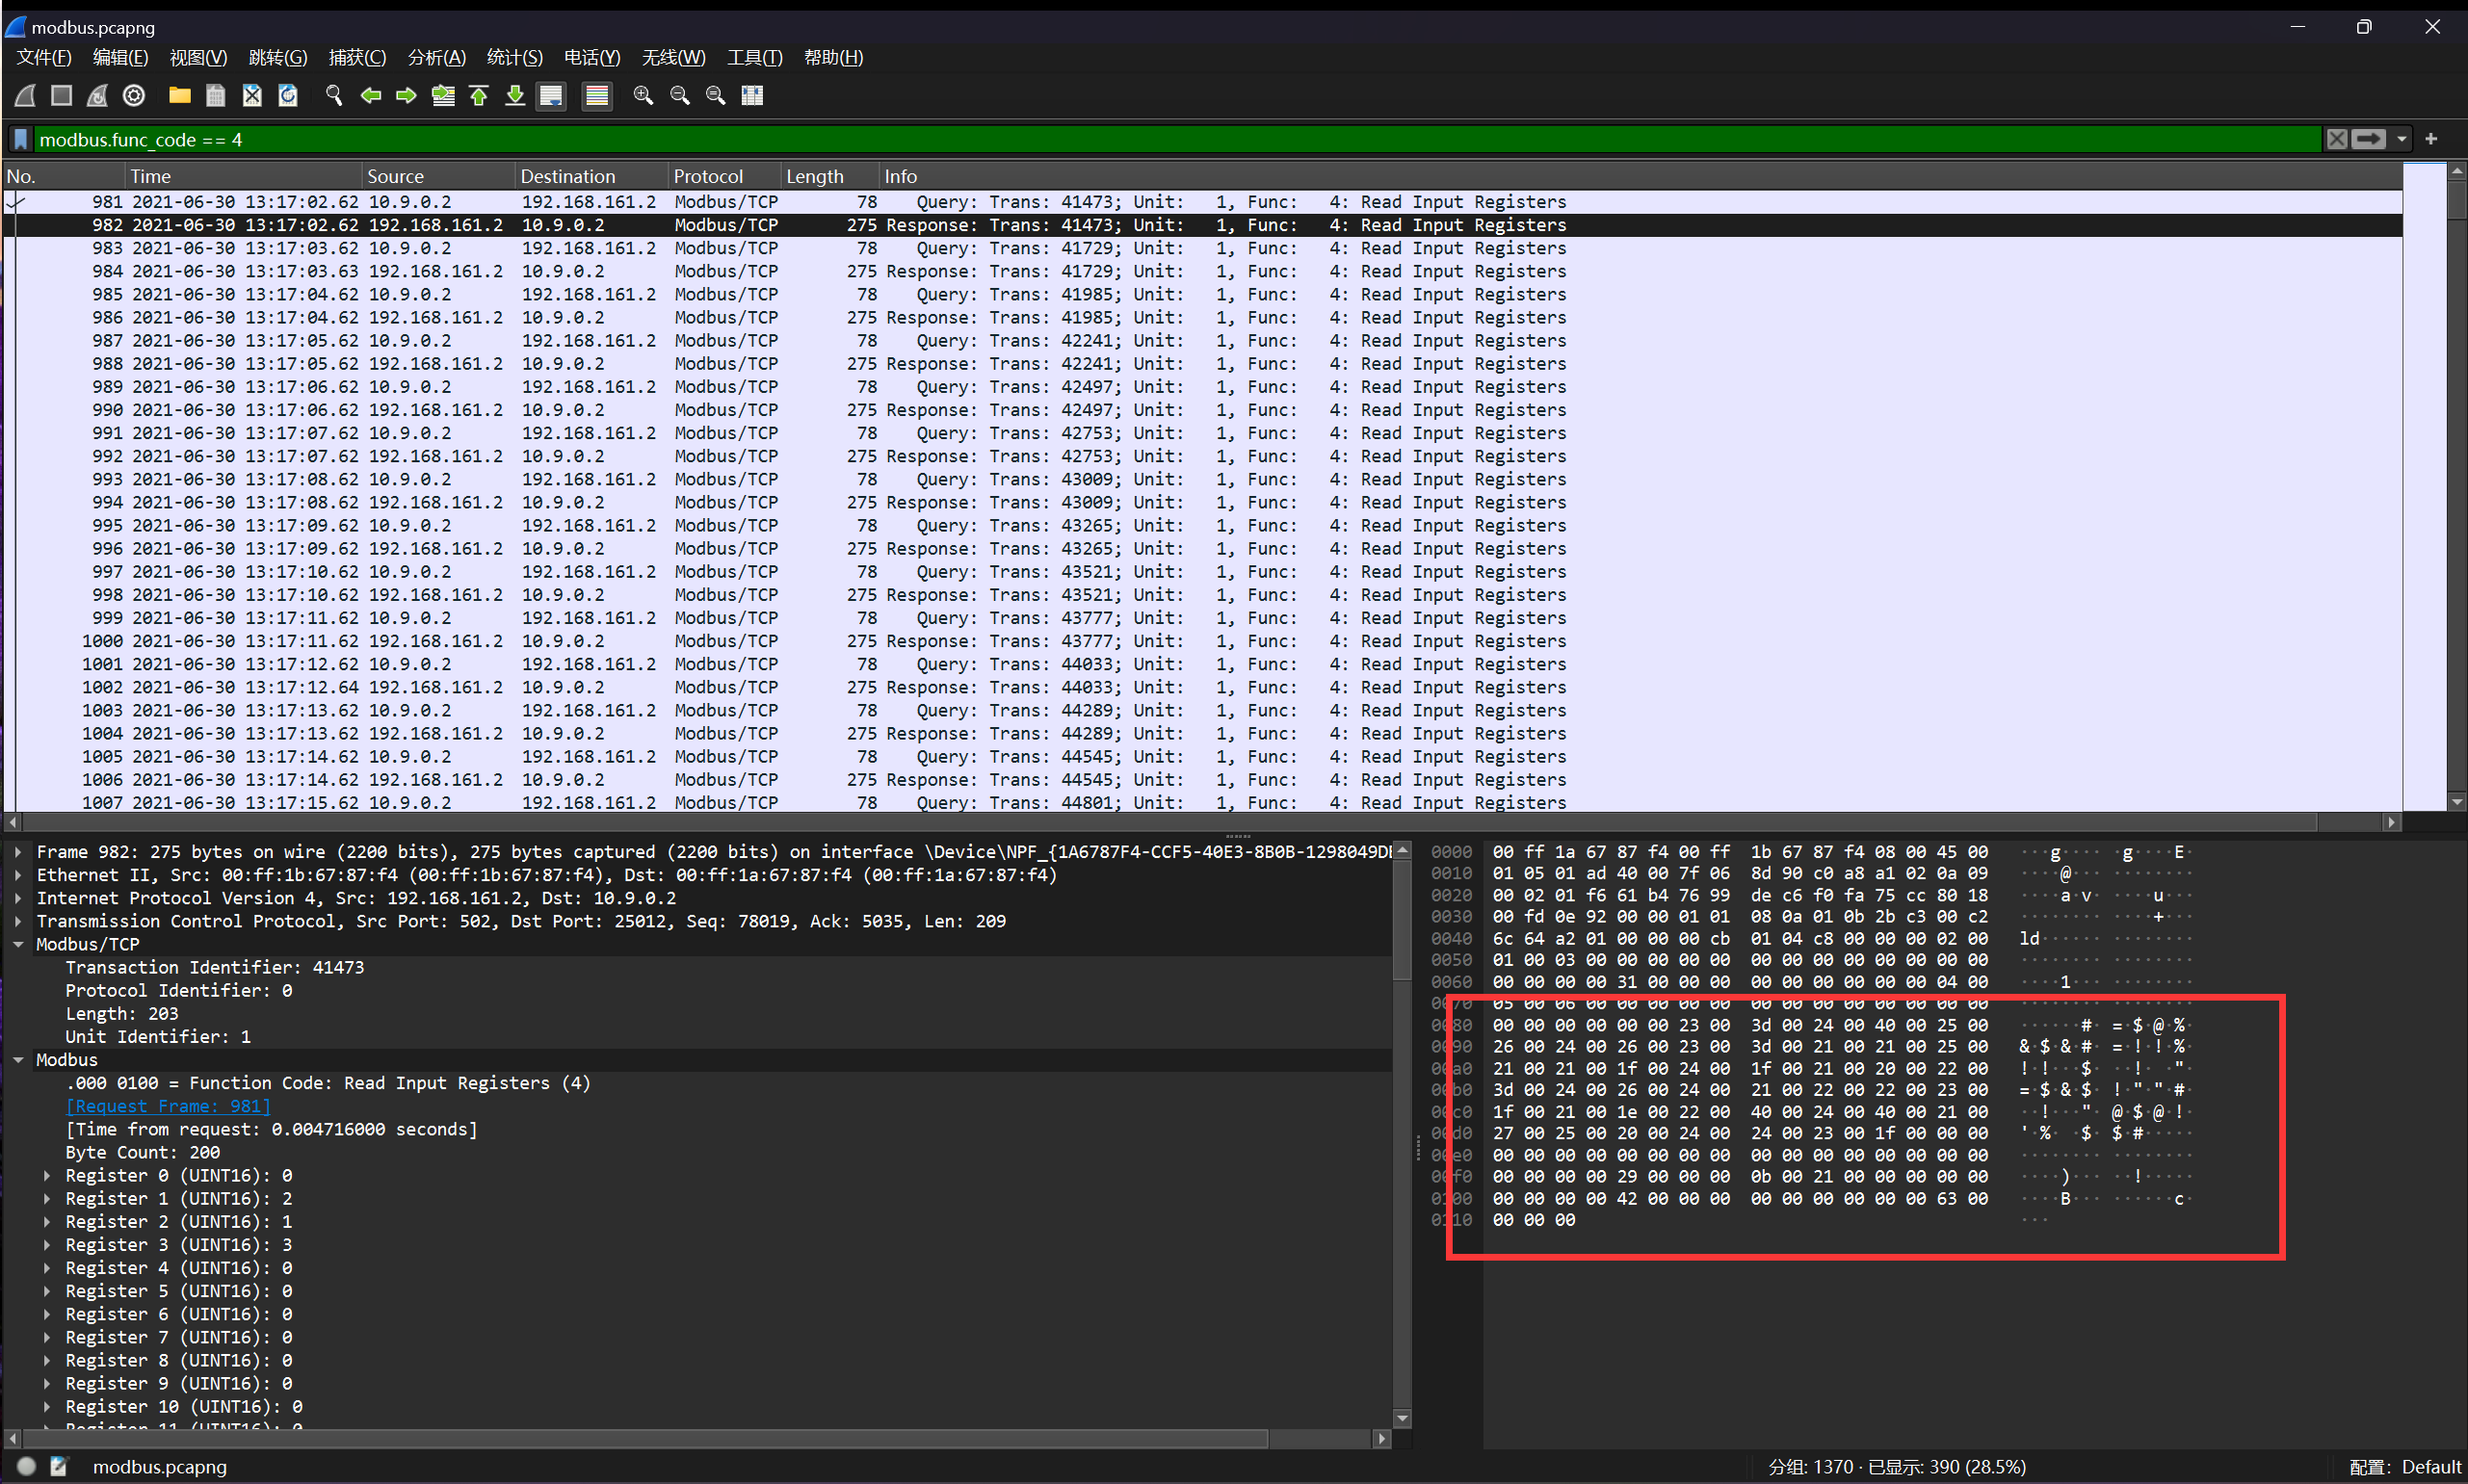Select packet 1002 in the list
Image resolution: width=2468 pixels, height=1484 pixels.
pyautogui.click(x=1203, y=688)
